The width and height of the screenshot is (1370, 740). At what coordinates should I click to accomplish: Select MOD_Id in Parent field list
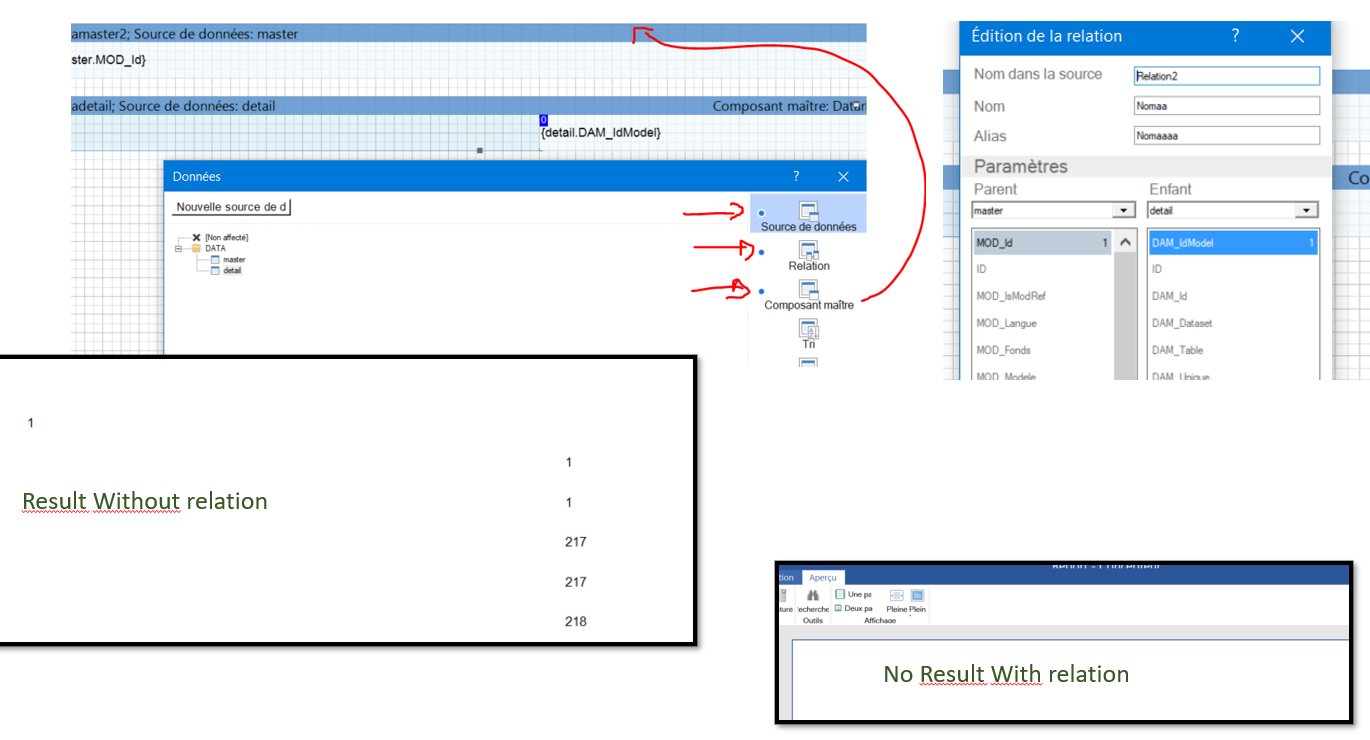tap(1042, 242)
